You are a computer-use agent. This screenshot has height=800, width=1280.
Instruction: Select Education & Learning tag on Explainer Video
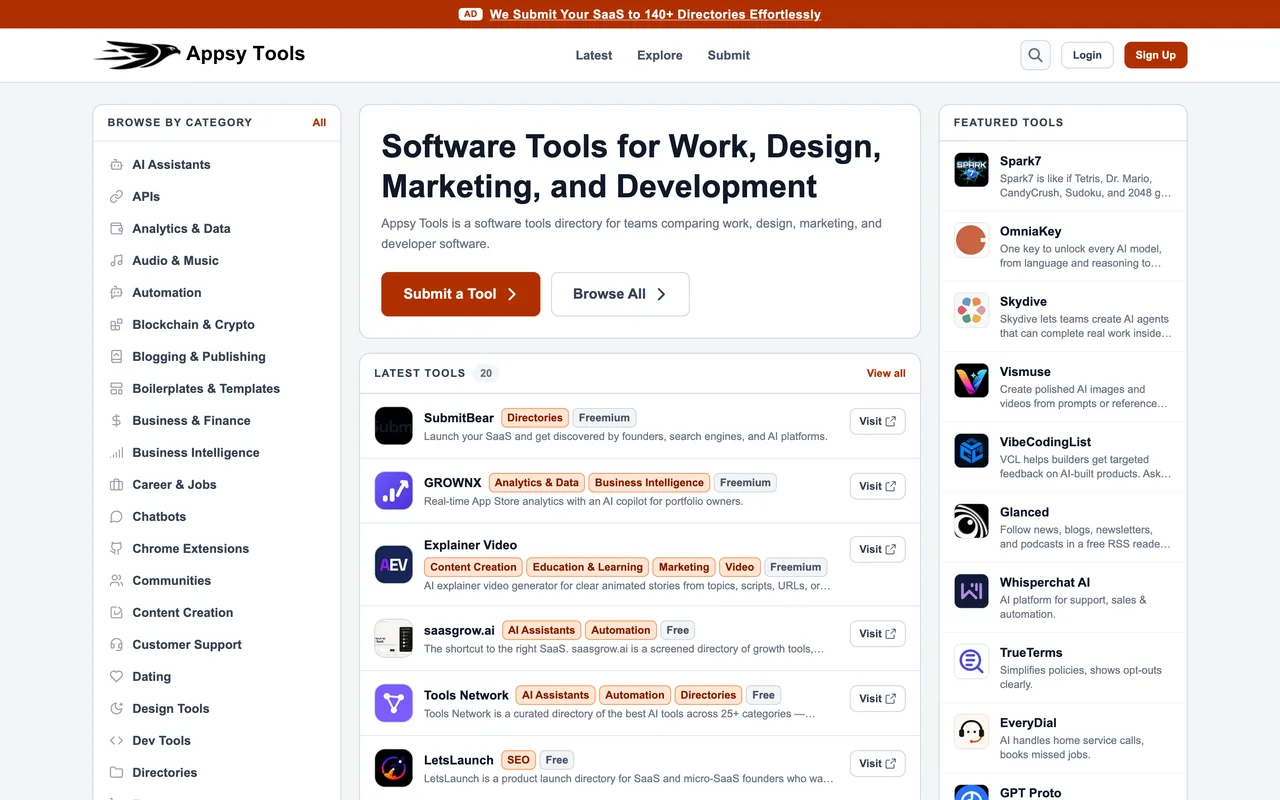pos(588,567)
